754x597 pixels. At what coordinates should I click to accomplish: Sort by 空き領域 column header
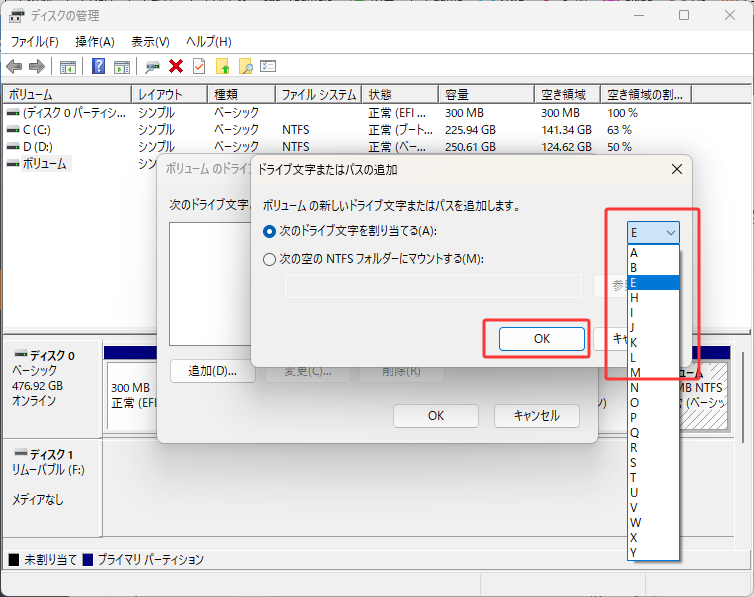pyautogui.click(x=567, y=94)
